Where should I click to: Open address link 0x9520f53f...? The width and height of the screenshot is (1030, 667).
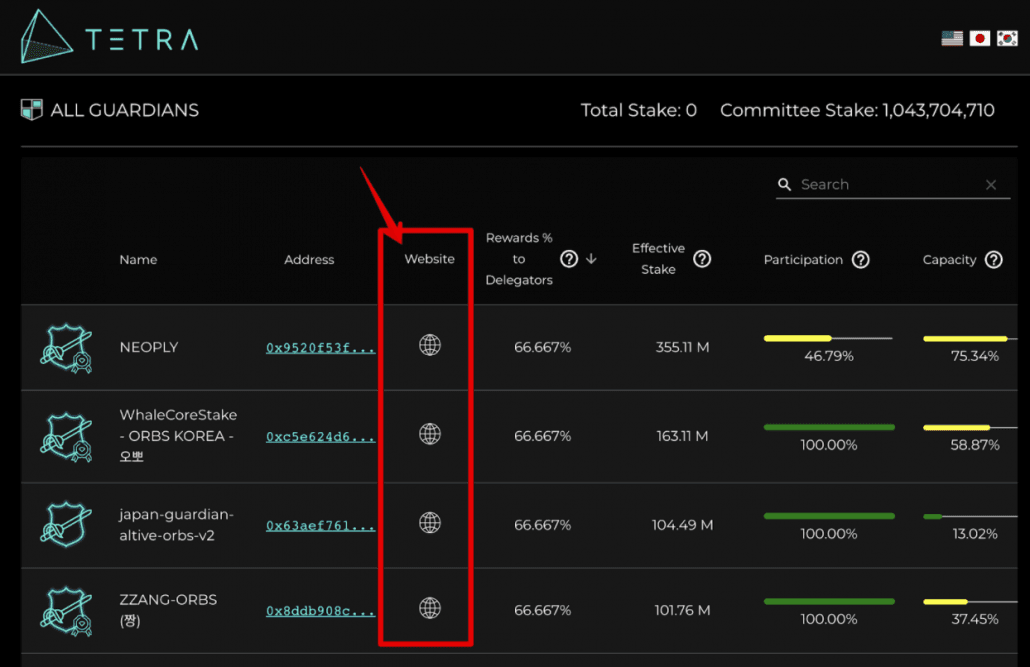pos(321,348)
